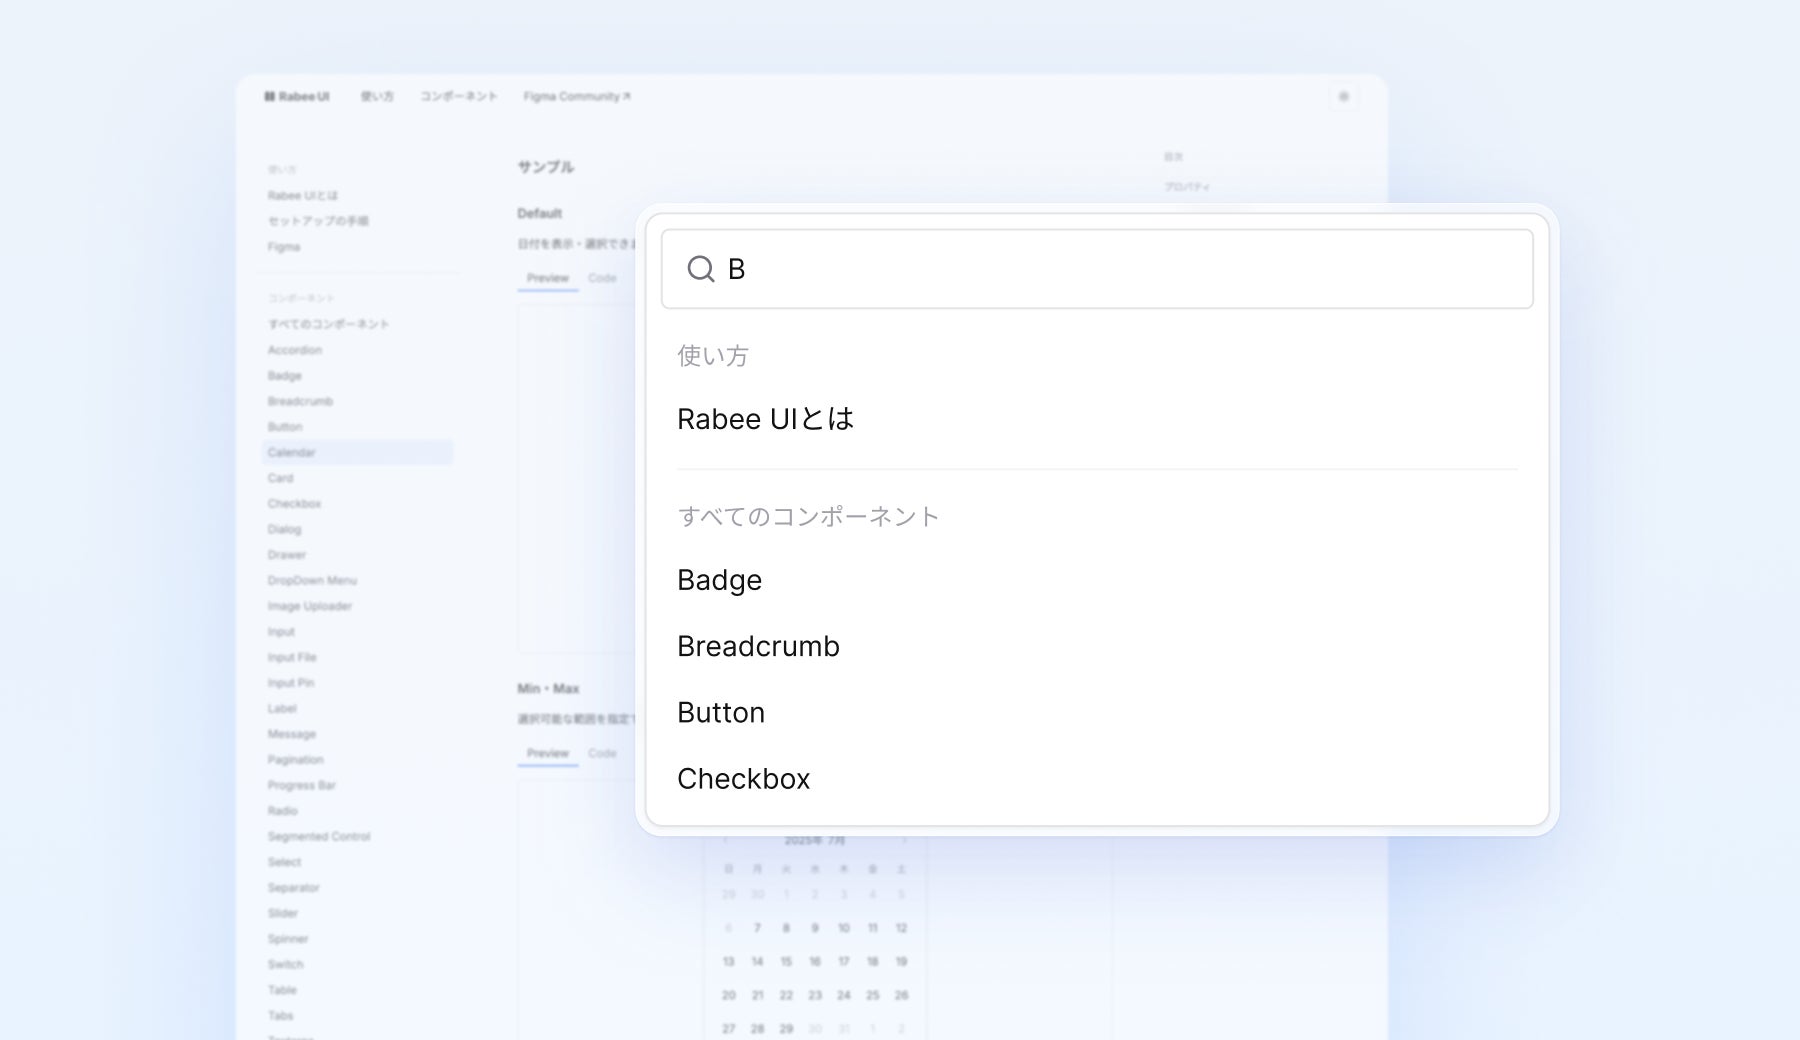Select セットアップの手順 in the sidebar

tap(318, 221)
